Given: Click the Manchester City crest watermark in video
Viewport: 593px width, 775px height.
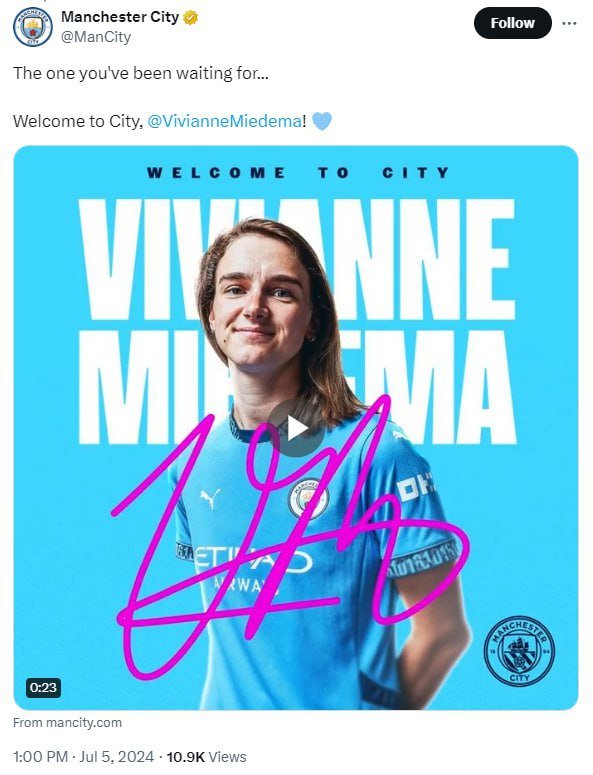Looking at the screenshot, I should click(x=519, y=651).
